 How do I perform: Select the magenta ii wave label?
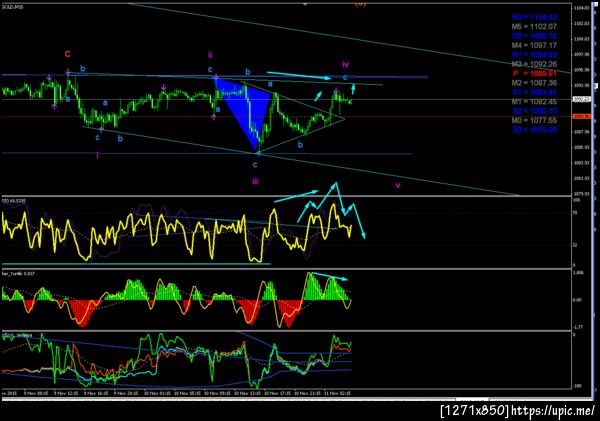coord(210,55)
